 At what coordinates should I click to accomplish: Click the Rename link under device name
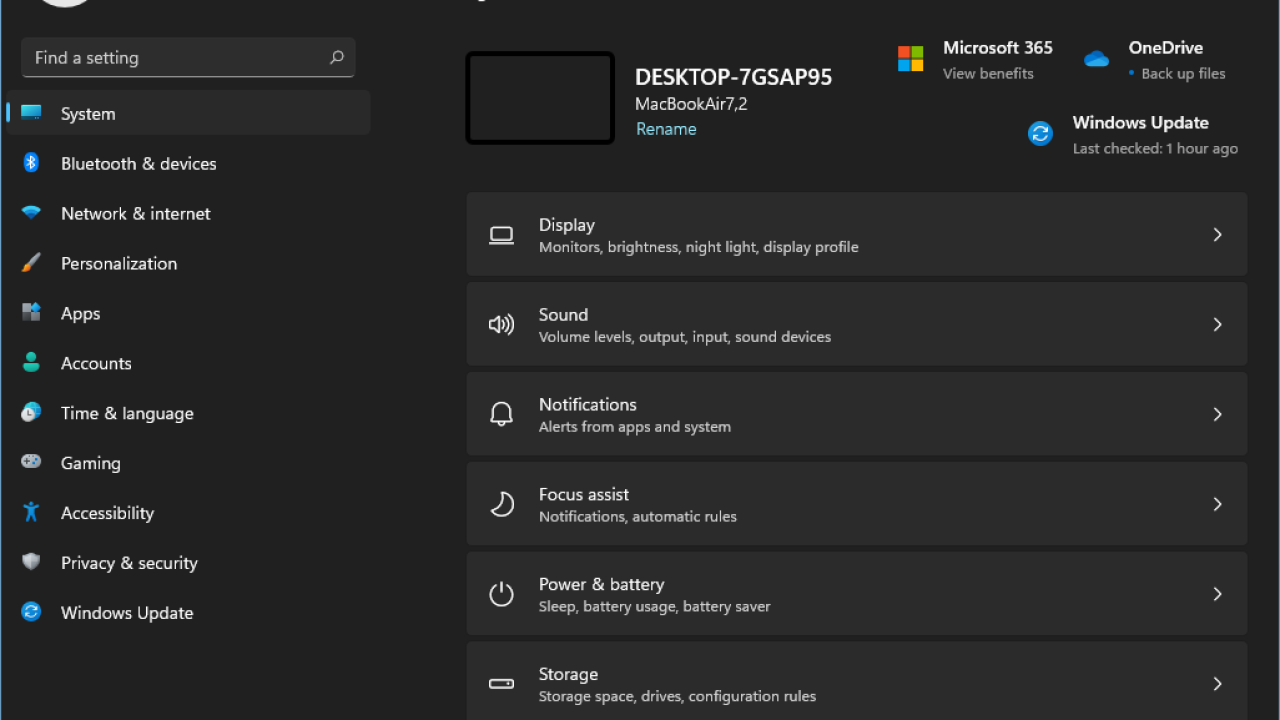tap(666, 129)
